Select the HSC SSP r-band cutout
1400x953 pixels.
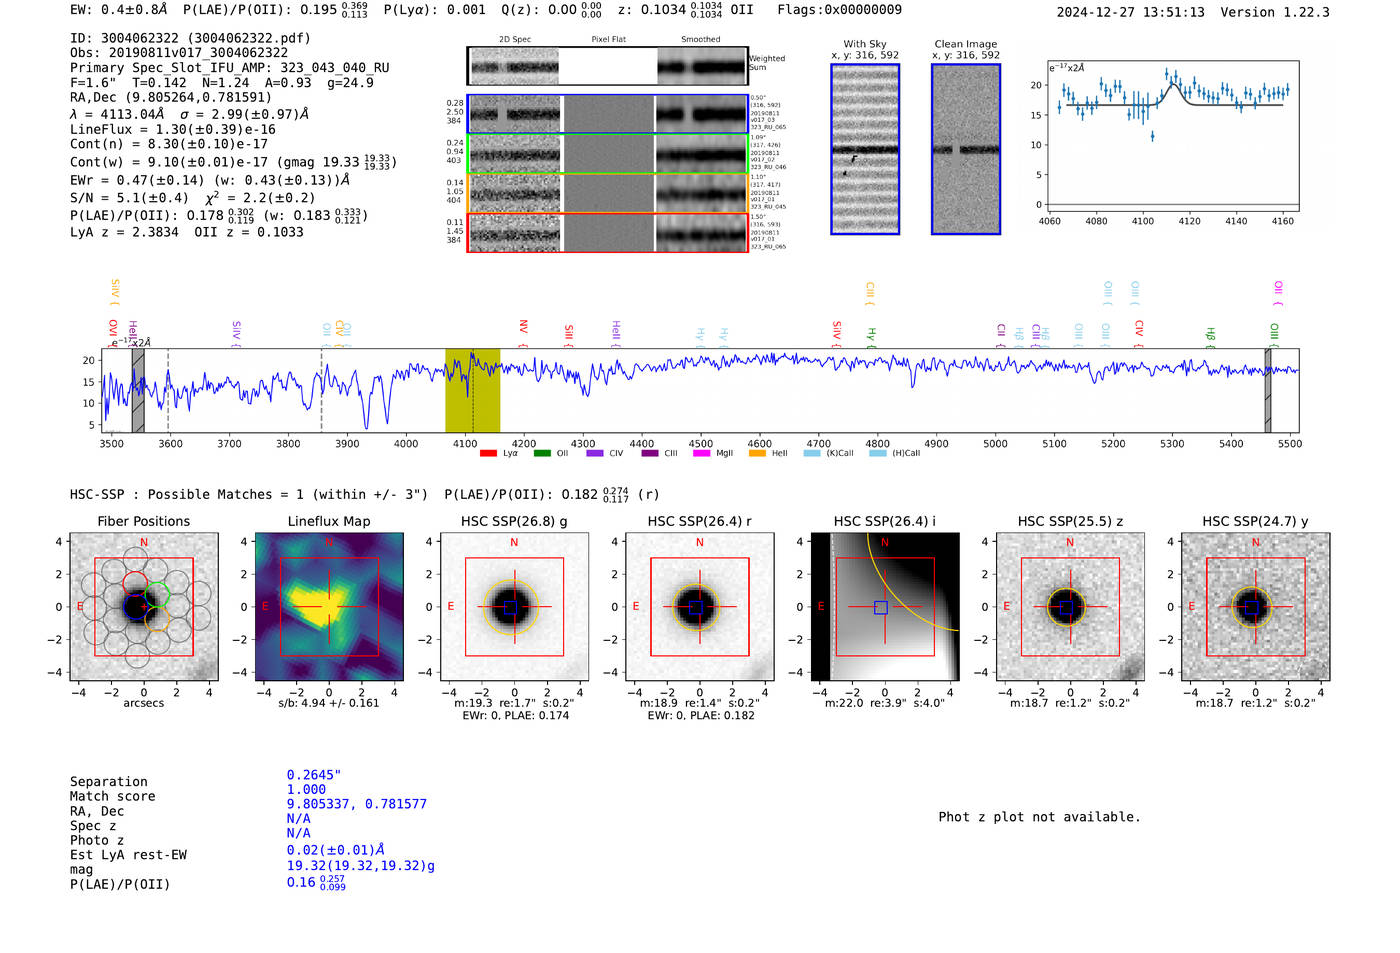click(x=700, y=607)
